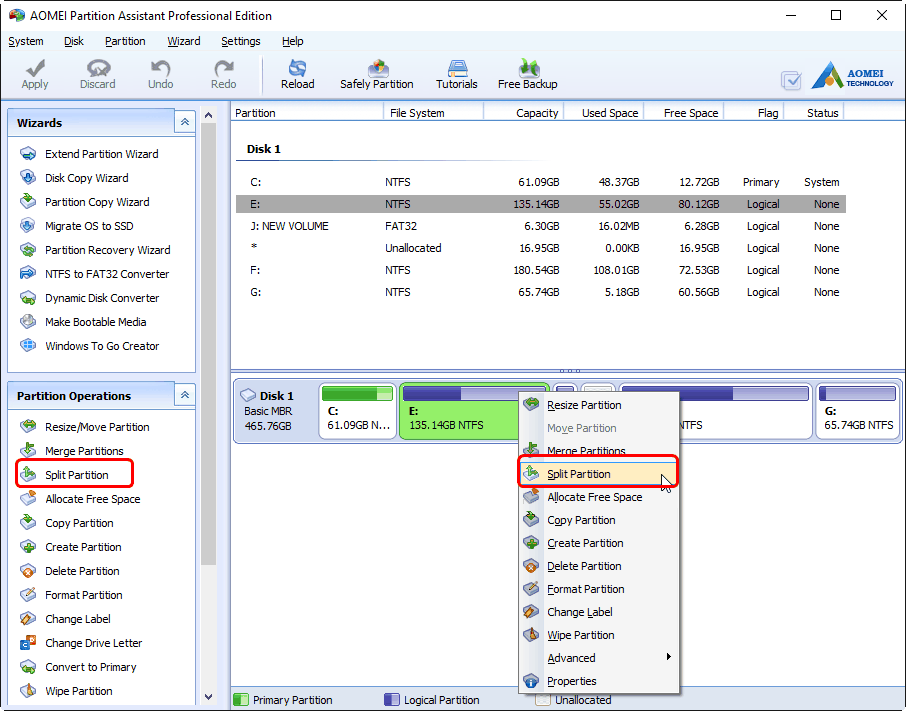Click the Free Backup toolbar icon

pos(528,75)
